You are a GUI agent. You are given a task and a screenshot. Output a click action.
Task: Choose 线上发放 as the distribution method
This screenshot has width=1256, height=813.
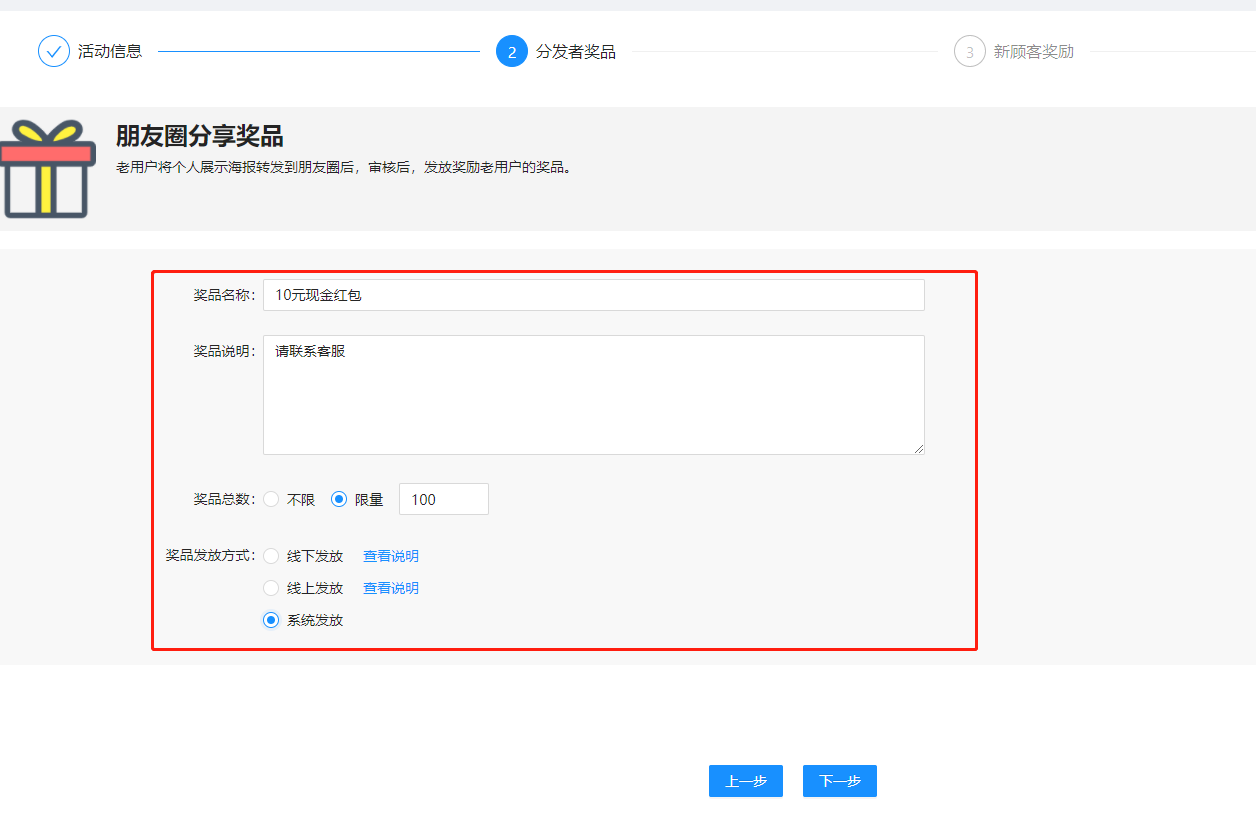tap(271, 588)
